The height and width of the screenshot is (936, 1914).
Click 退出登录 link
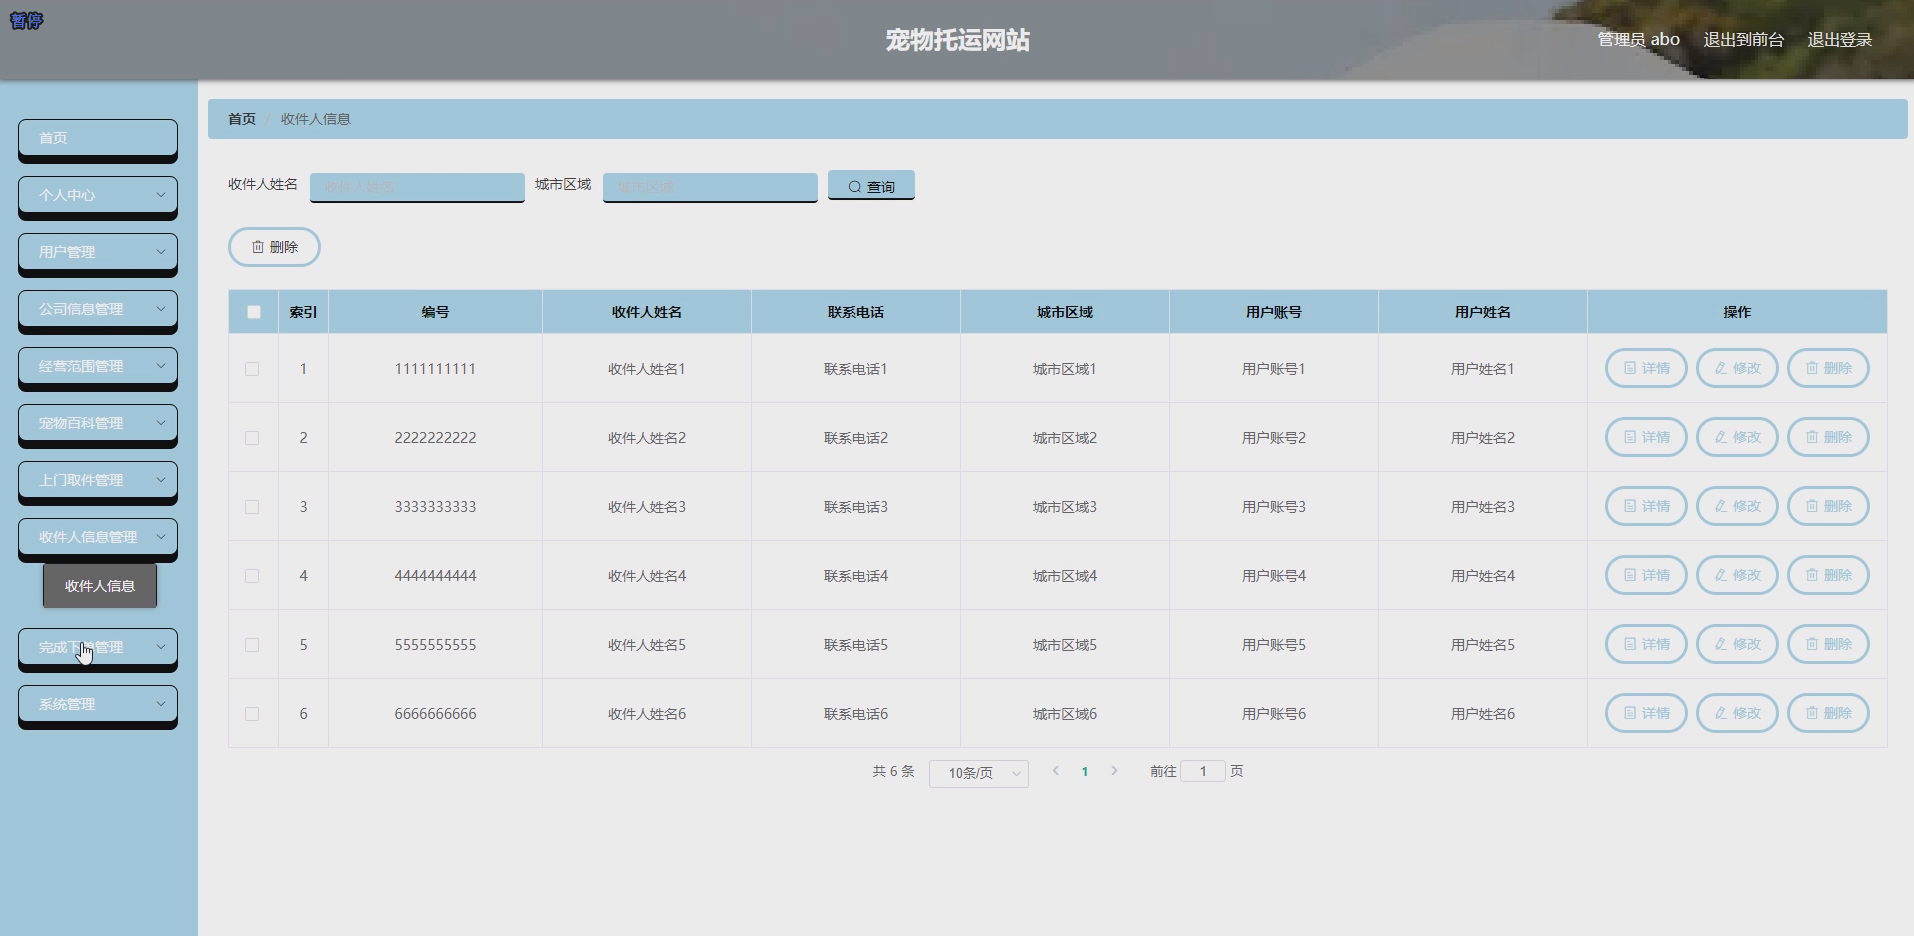point(1840,39)
